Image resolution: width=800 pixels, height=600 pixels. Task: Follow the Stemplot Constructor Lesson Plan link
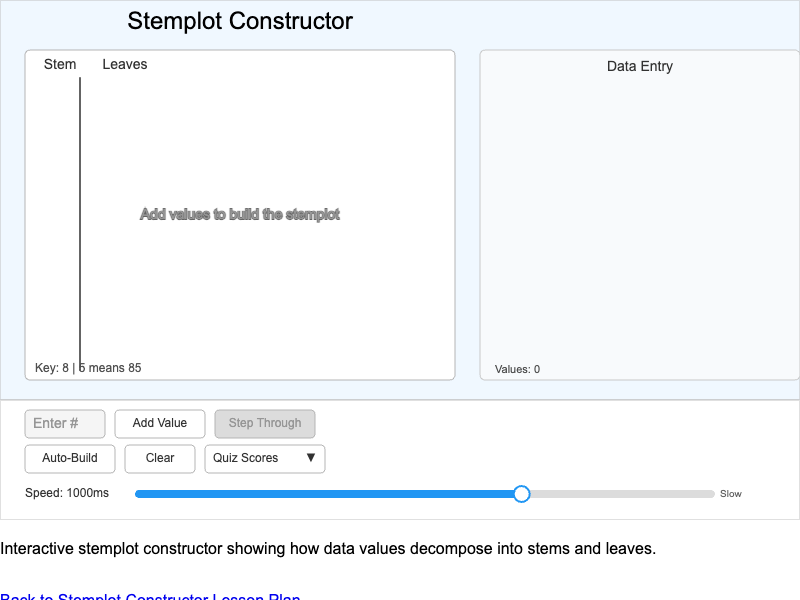150,597
